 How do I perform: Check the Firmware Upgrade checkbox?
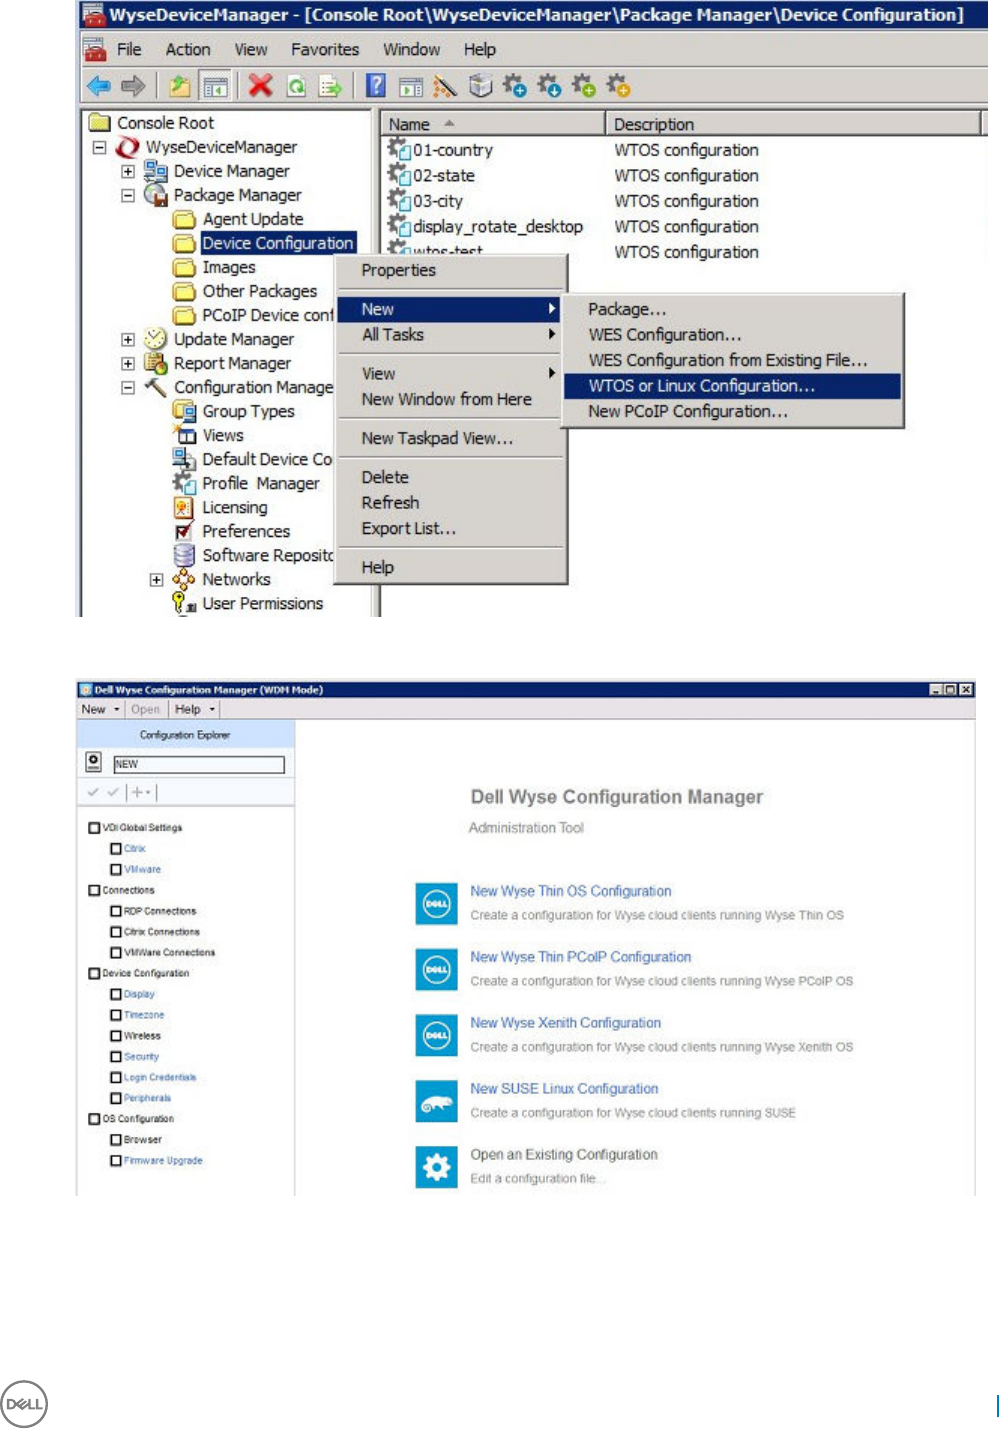pyautogui.click(x=116, y=1161)
